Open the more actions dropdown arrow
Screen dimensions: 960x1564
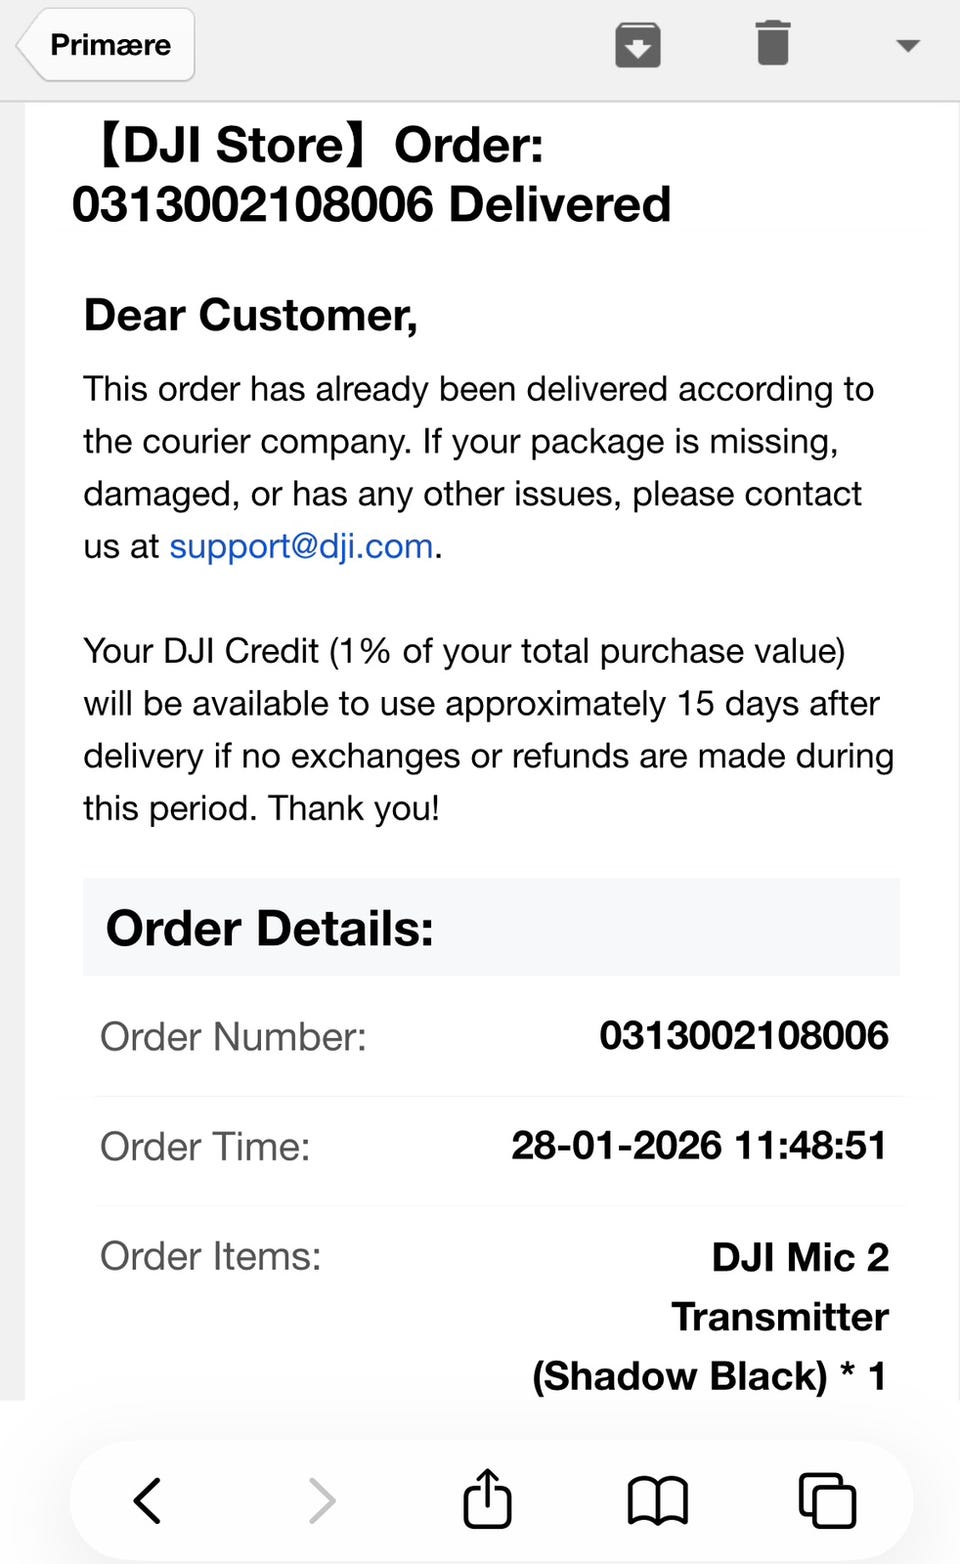click(907, 45)
